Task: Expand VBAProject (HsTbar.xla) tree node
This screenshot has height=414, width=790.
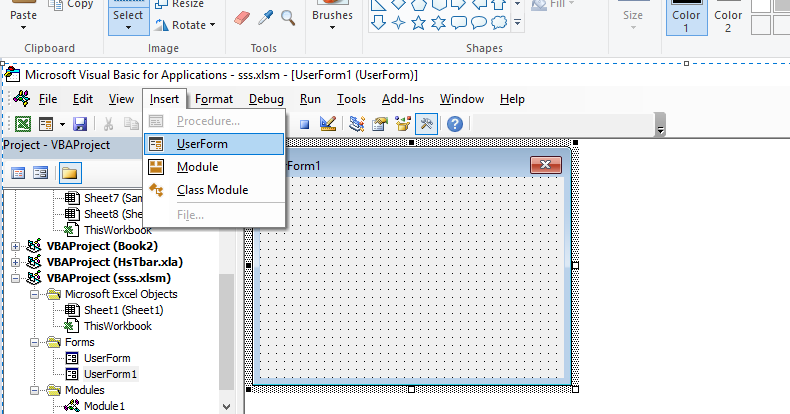Action: (x=15, y=262)
